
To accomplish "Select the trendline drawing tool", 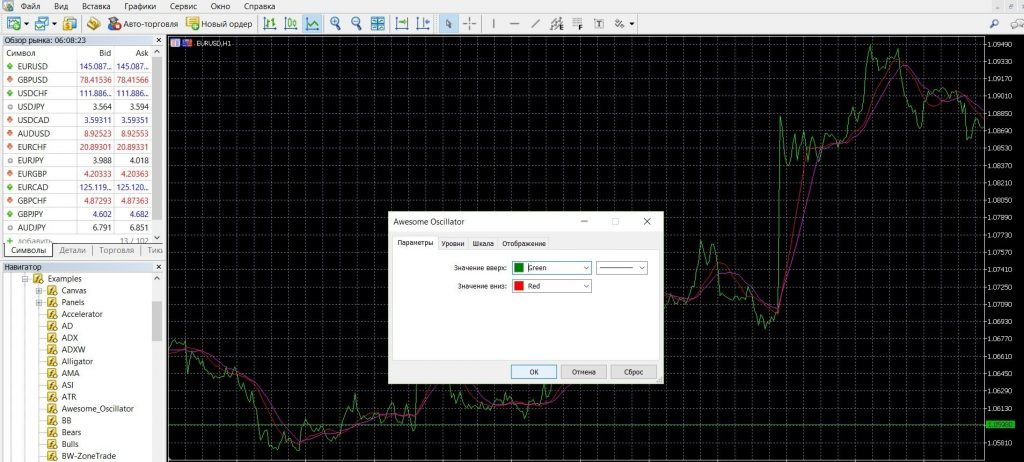I will coord(537,22).
